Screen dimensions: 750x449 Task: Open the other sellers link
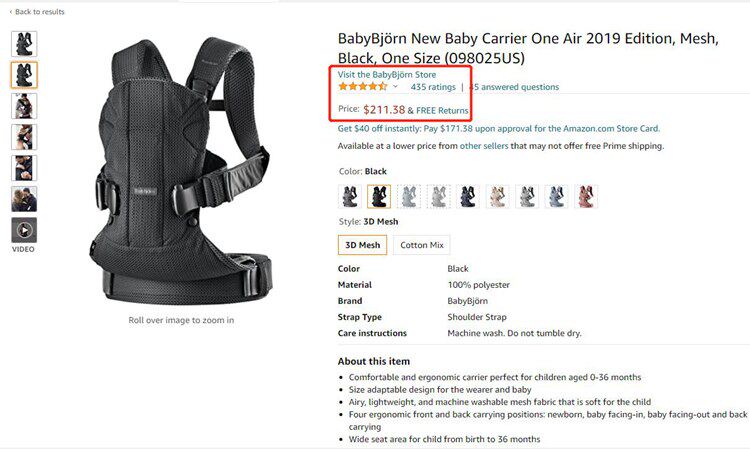[484, 146]
